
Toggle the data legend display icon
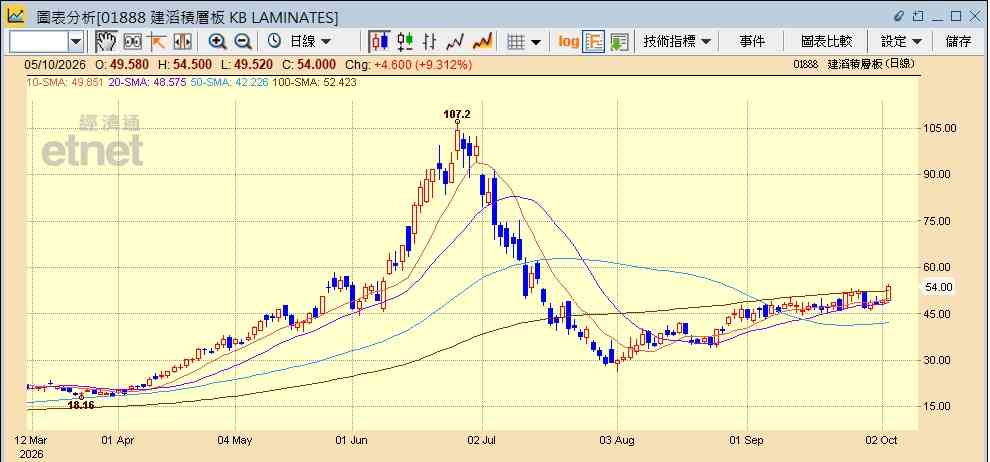pyautogui.click(x=593, y=42)
